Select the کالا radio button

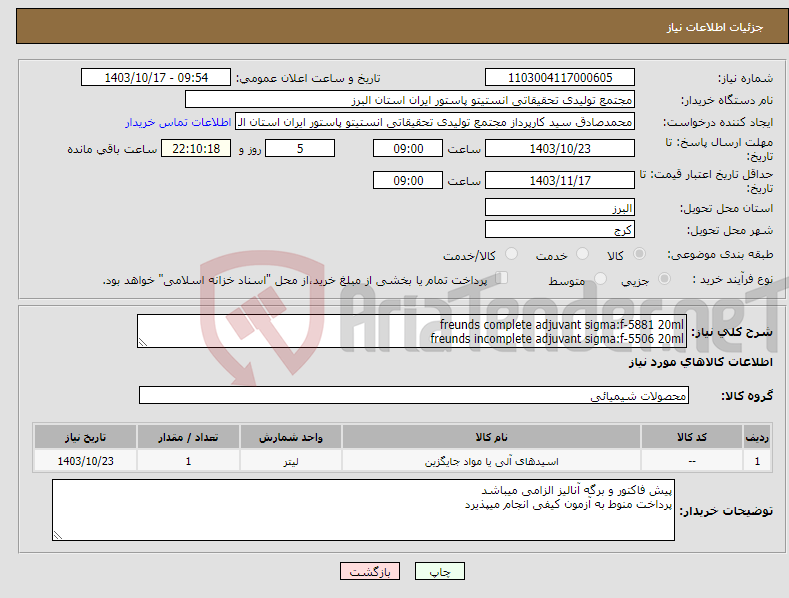(x=640, y=254)
